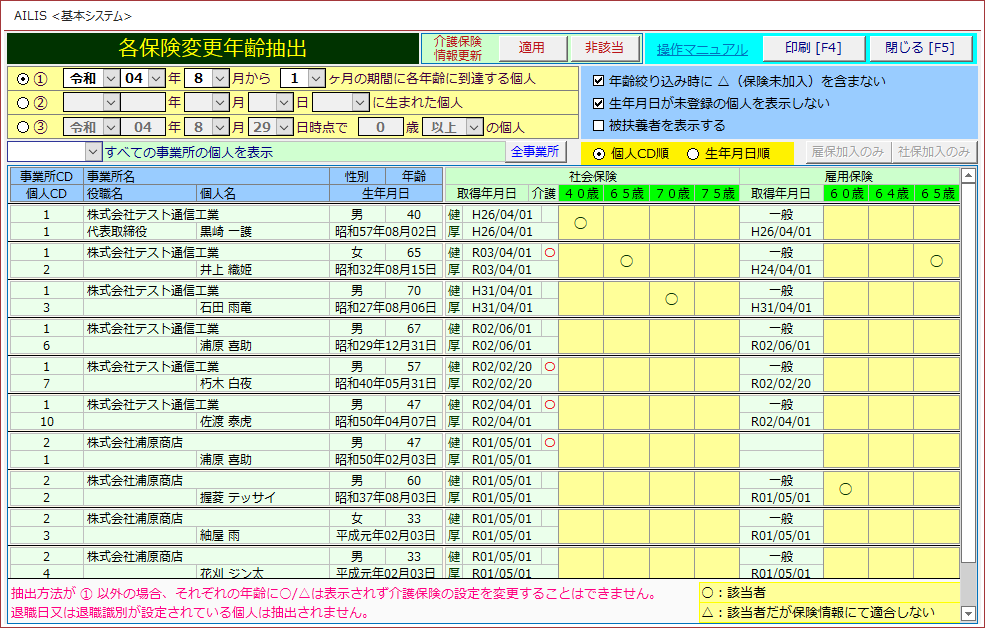Toggle 被扶養者を表示する checkbox
985x628 pixels.
[599, 126]
